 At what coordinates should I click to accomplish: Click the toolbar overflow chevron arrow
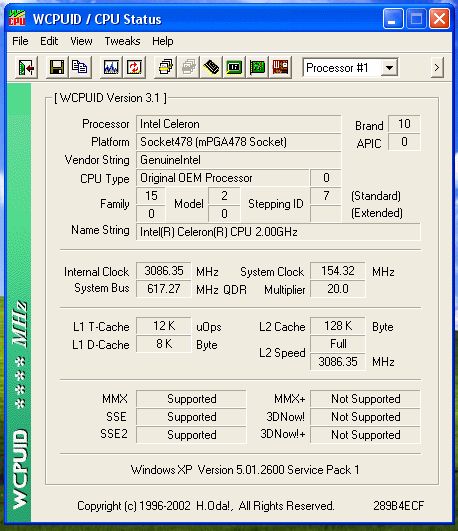(437, 68)
